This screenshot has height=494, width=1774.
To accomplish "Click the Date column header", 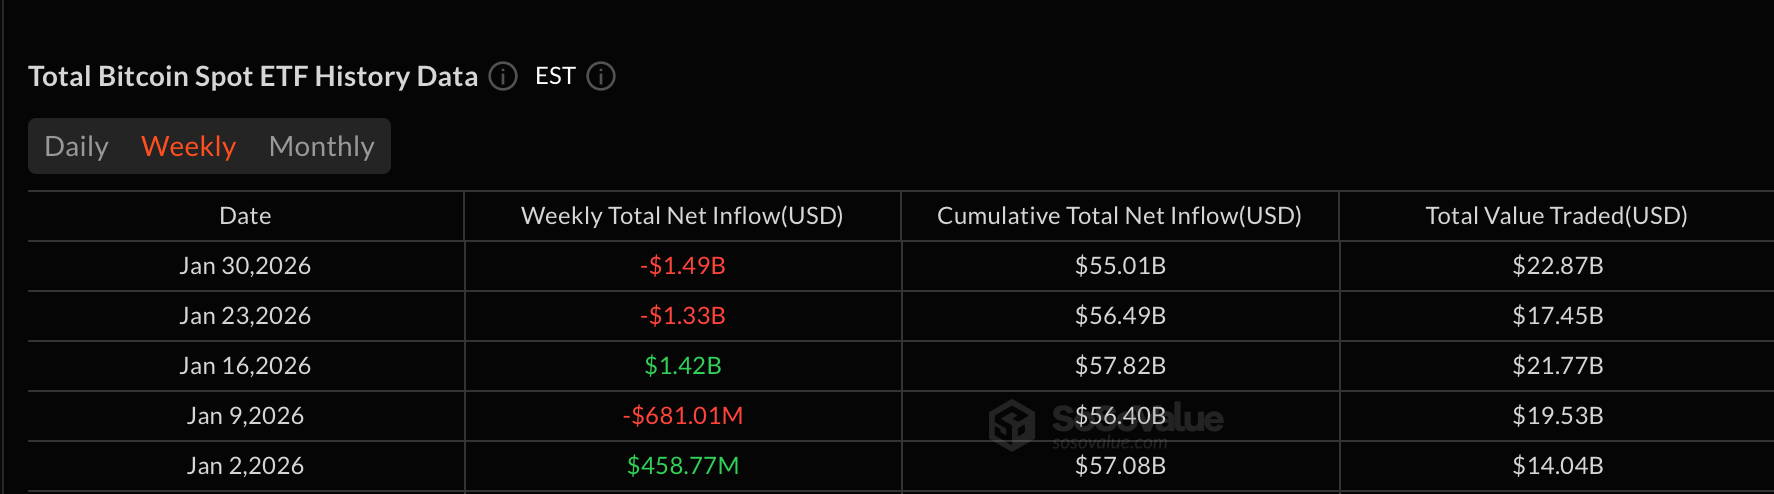I will click(x=245, y=216).
